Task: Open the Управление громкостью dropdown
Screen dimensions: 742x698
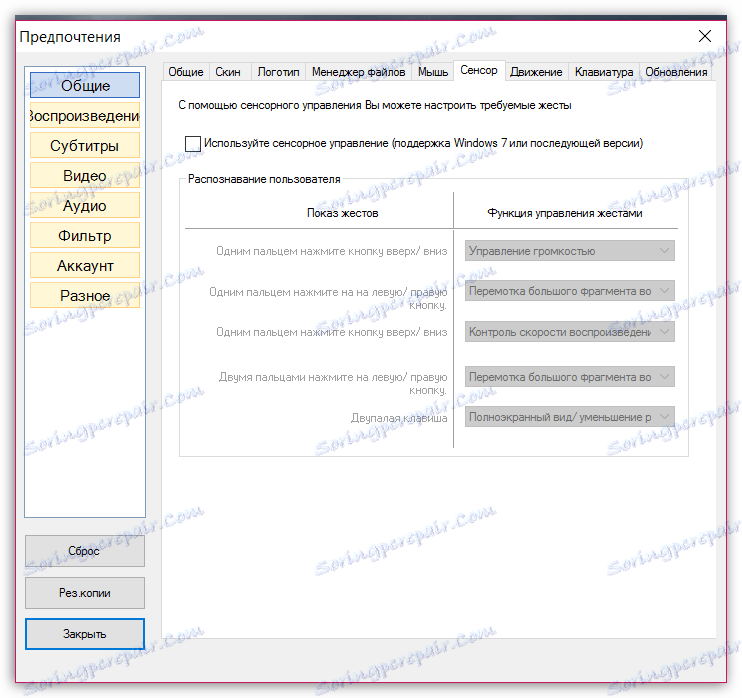Action: point(570,251)
